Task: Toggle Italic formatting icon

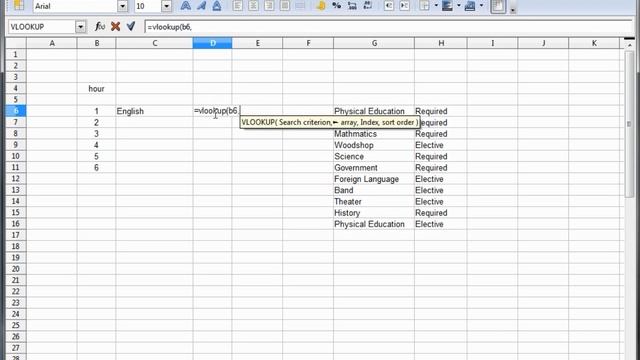Action: click(x=201, y=6)
